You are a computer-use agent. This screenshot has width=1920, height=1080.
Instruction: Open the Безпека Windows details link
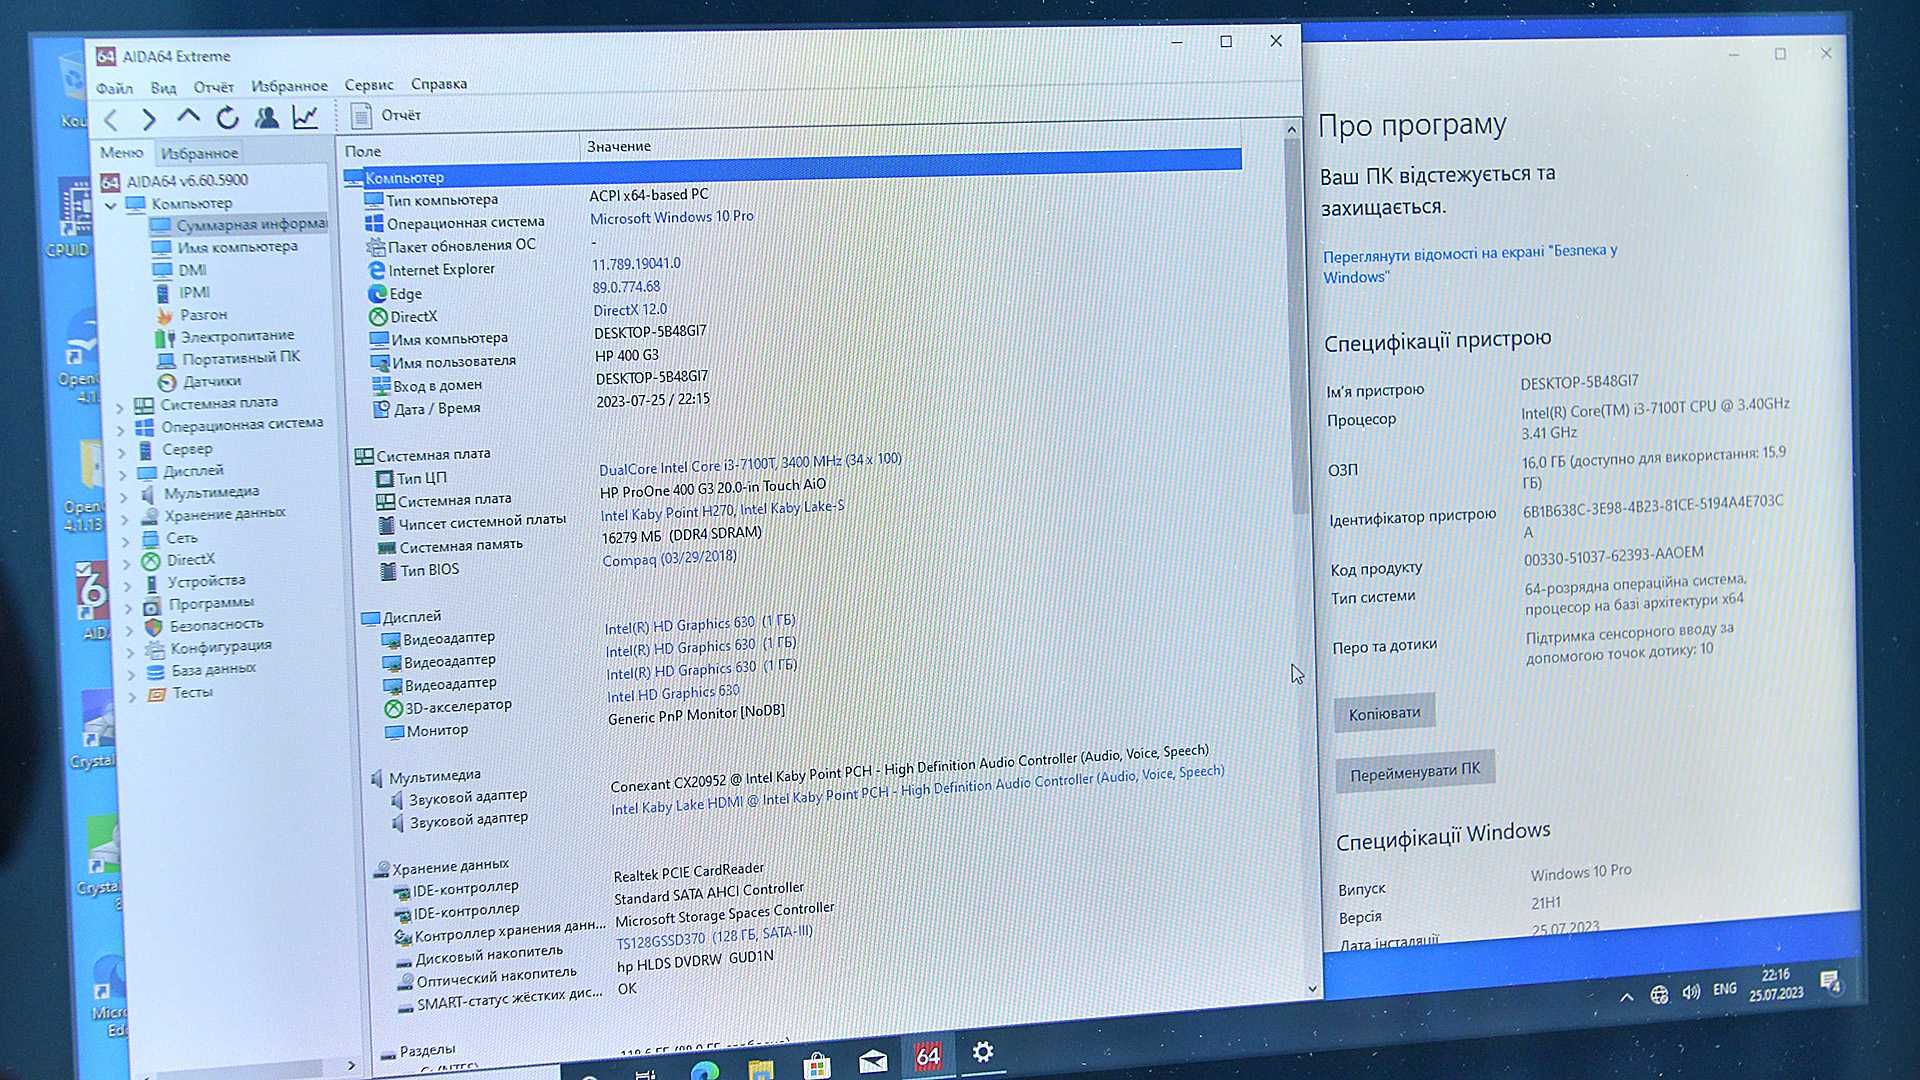click(1470, 264)
